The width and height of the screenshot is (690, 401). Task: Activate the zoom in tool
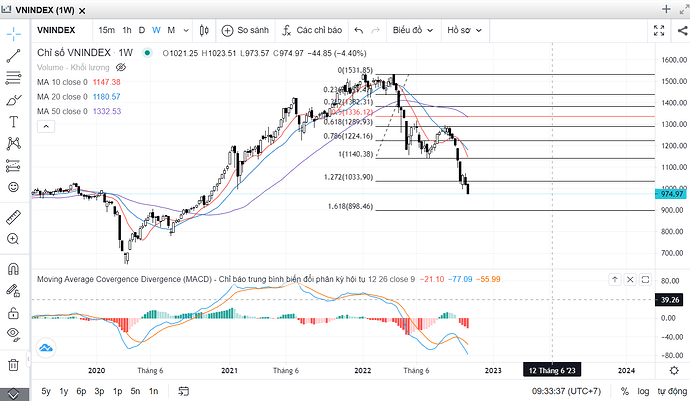point(13,239)
